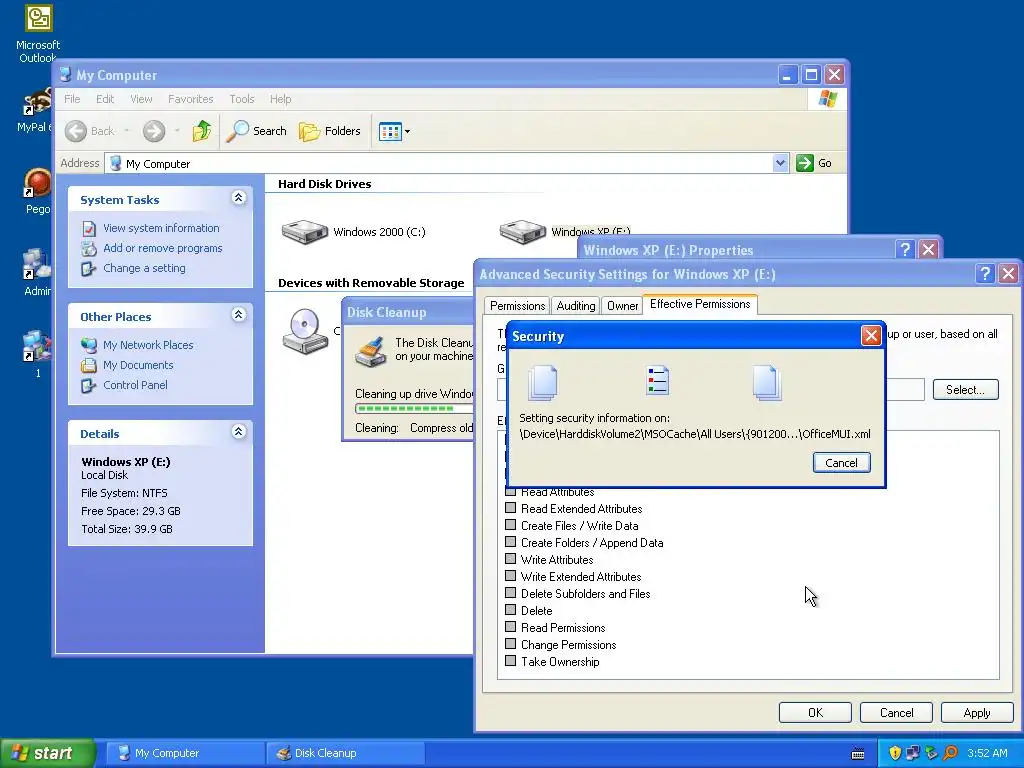Click the Select... button

[965, 390]
